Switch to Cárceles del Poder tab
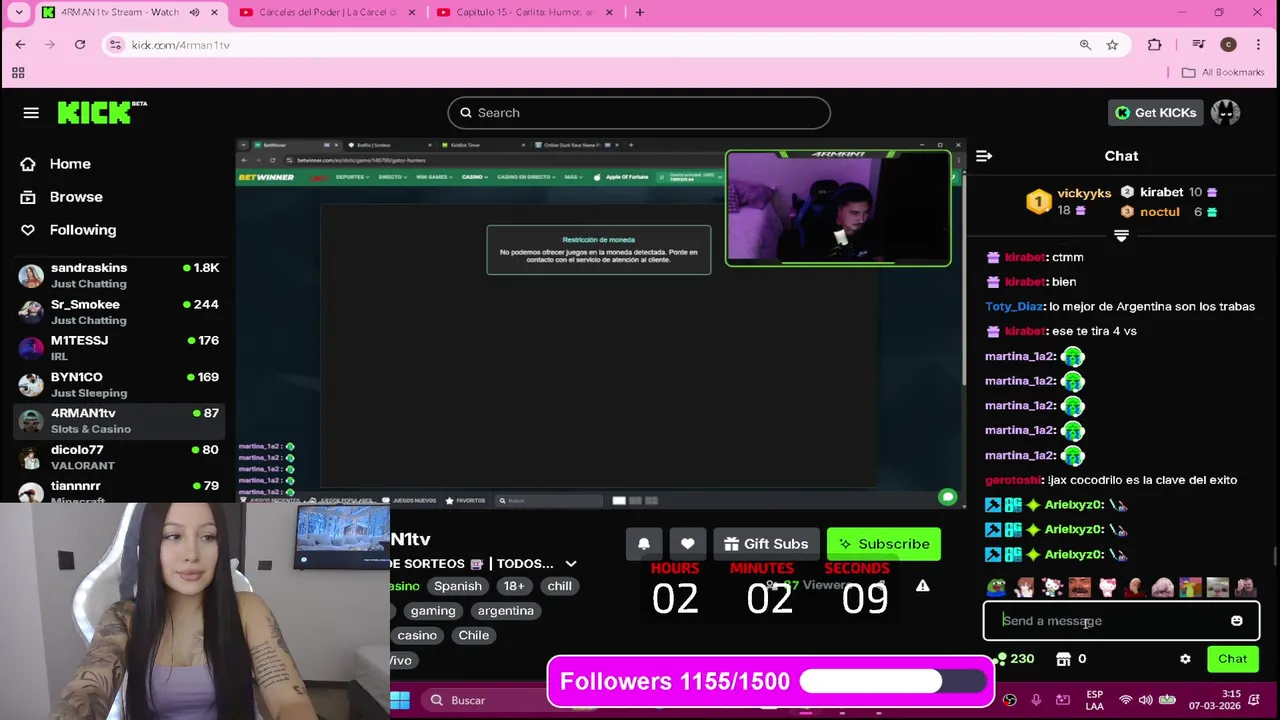This screenshot has width=1280, height=720. 328,12
